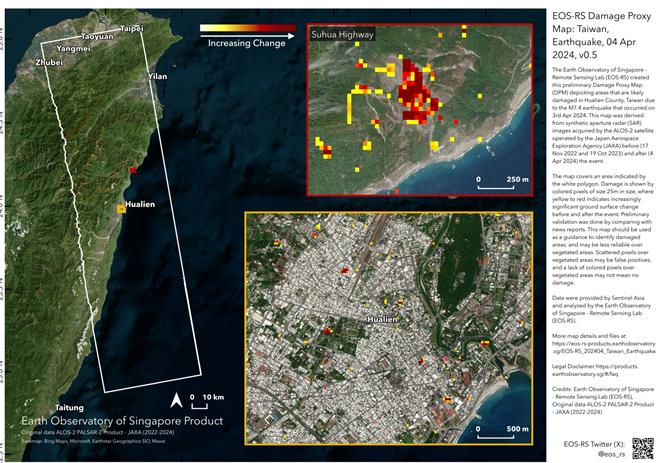Click the dark red damage cluster in top inset
This screenshot has width=656, height=463.
click(x=415, y=92)
